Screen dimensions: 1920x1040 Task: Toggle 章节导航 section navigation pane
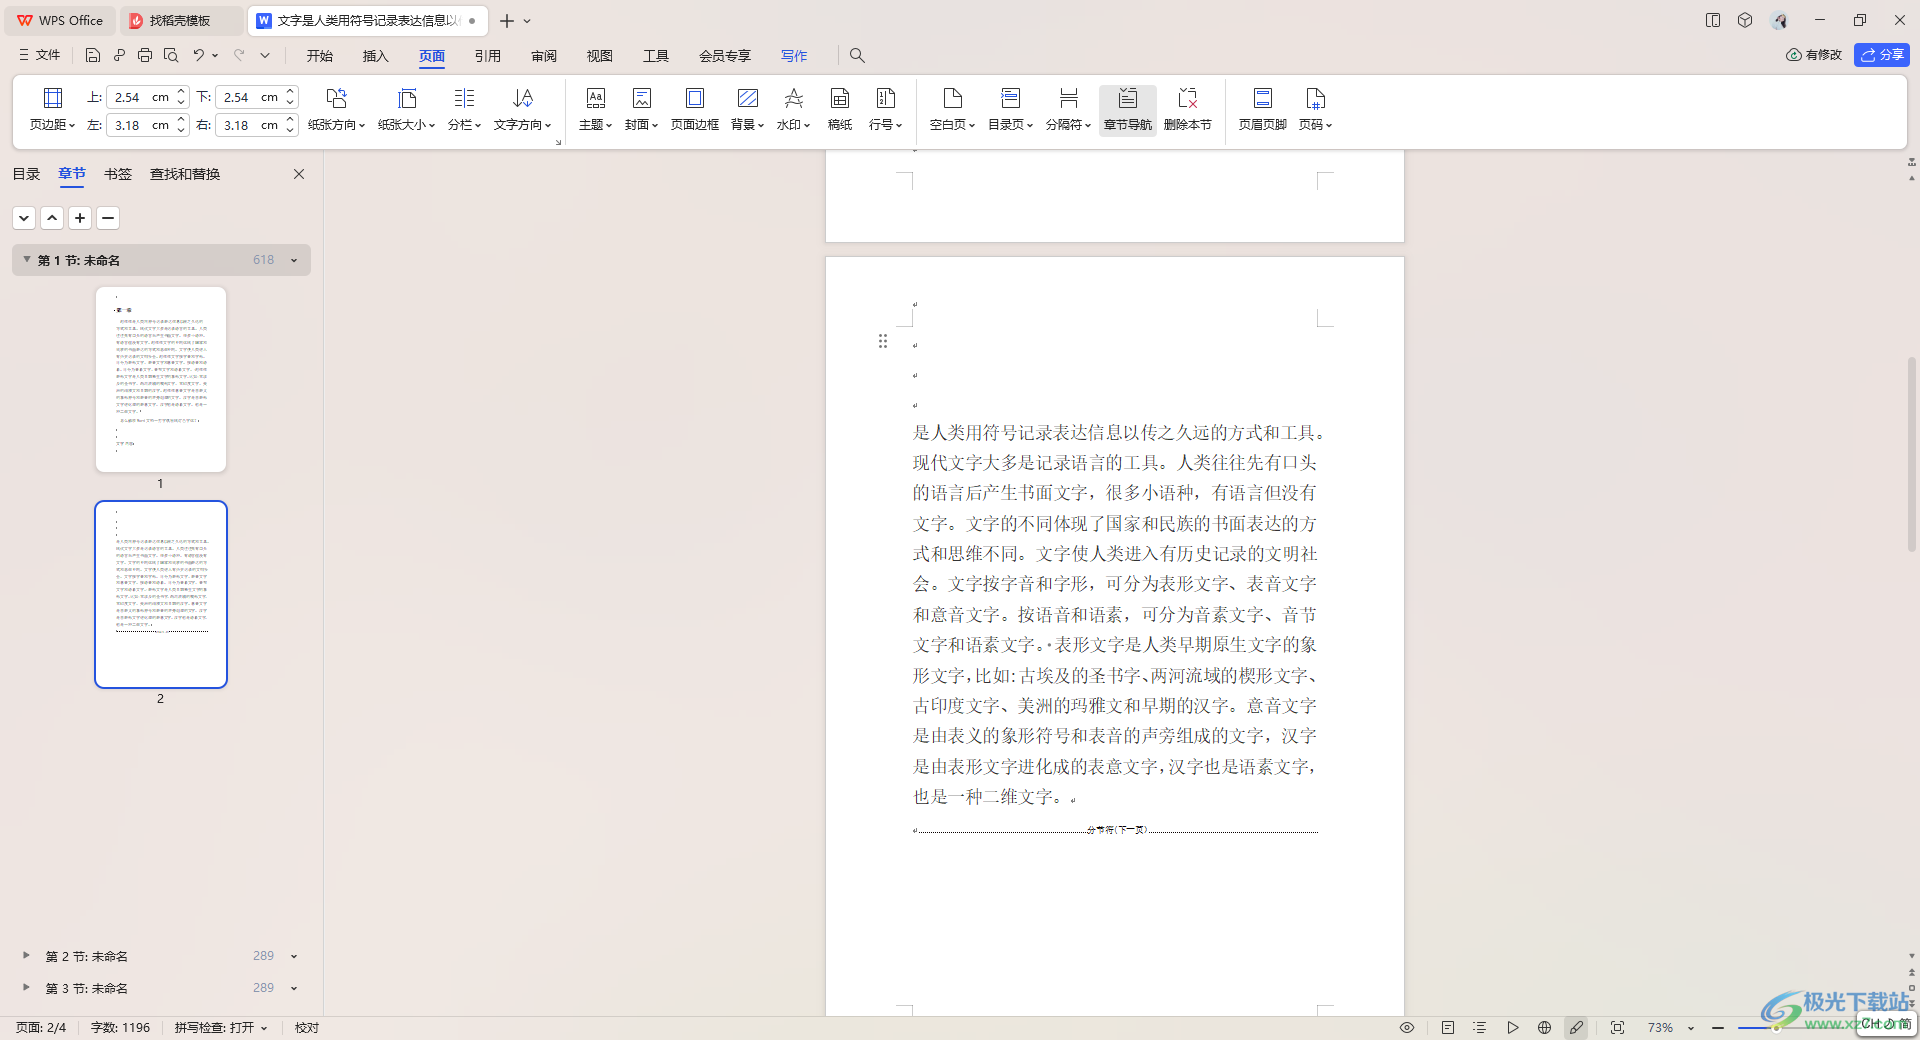(1127, 110)
